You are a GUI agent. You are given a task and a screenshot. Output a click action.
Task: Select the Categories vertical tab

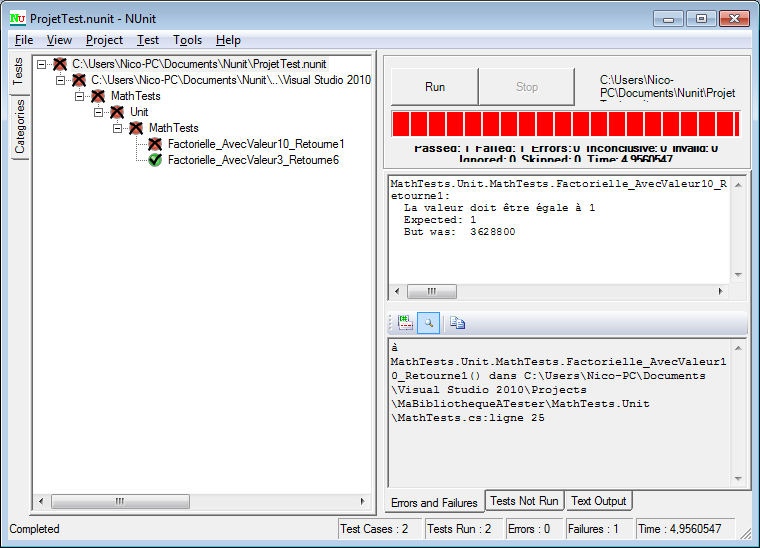19,127
